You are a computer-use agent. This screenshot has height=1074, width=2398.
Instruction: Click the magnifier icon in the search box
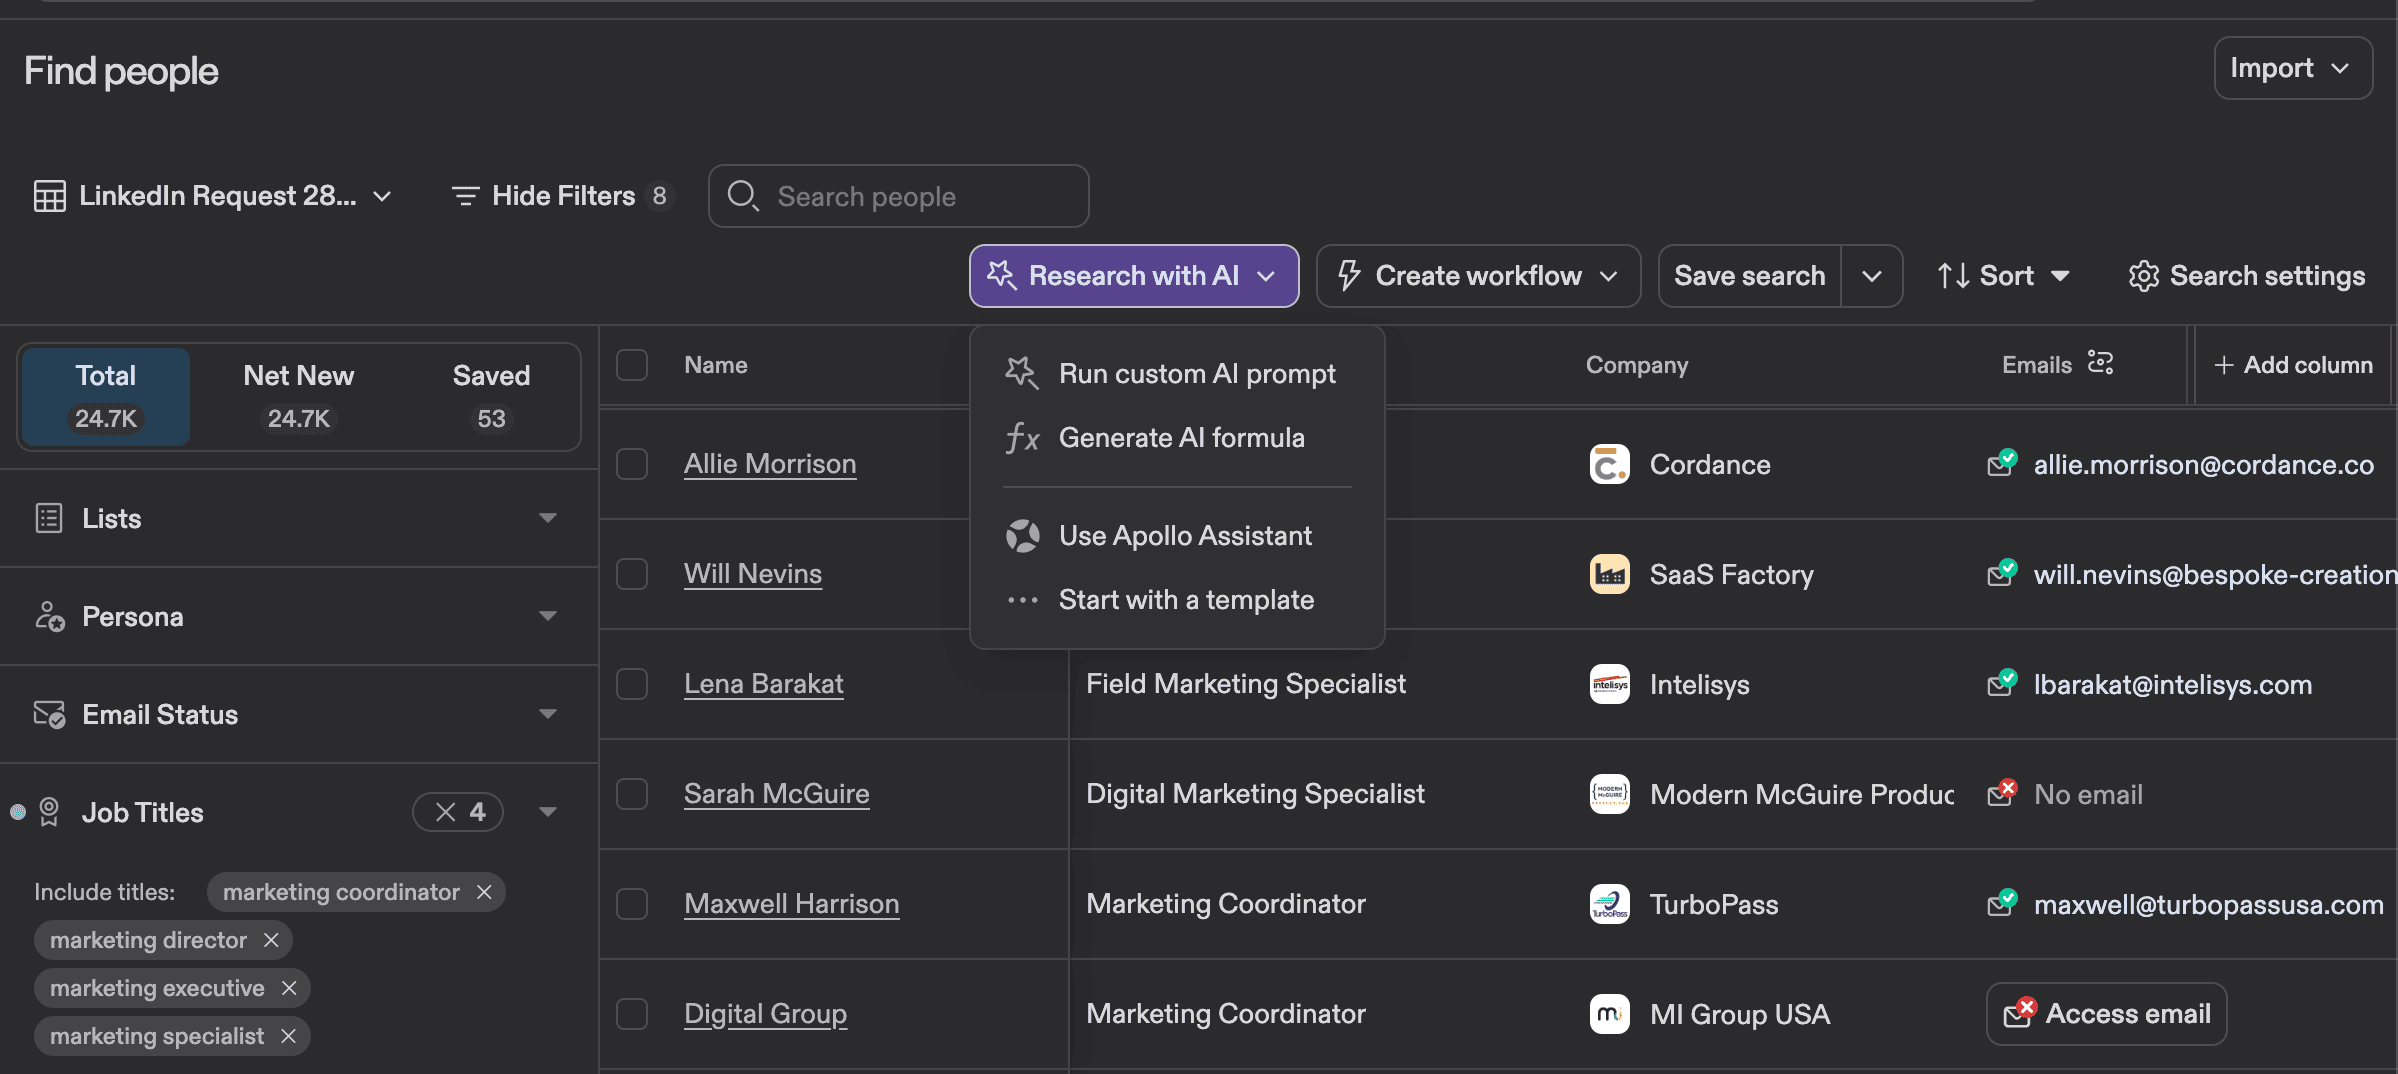click(x=742, y=196)
